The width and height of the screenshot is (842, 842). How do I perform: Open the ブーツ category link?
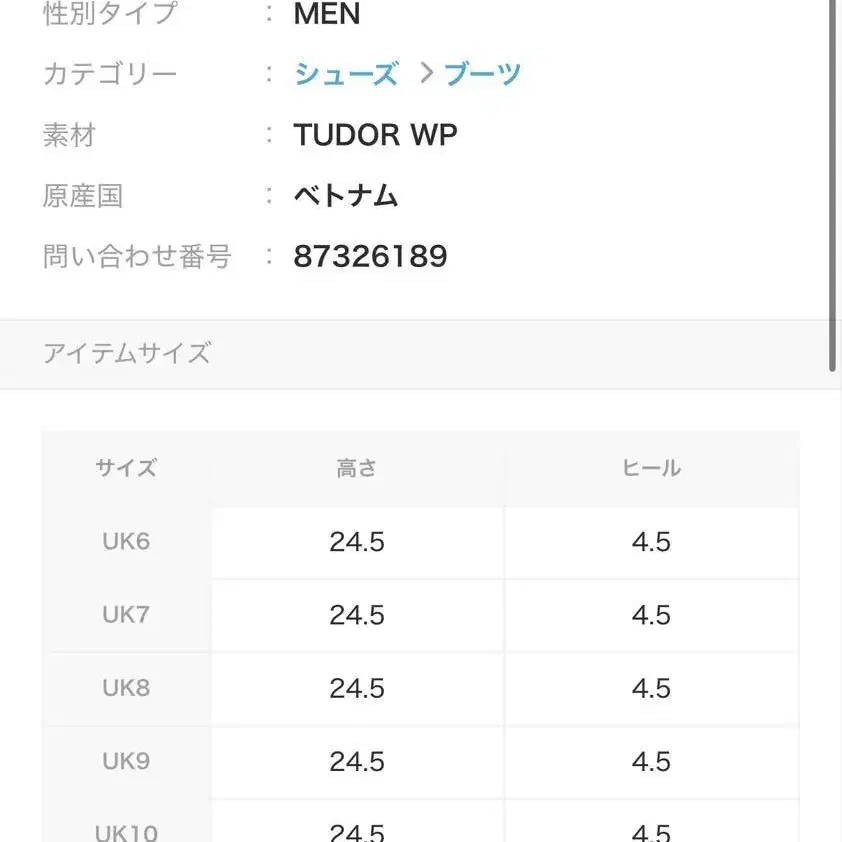click(483, 74)
